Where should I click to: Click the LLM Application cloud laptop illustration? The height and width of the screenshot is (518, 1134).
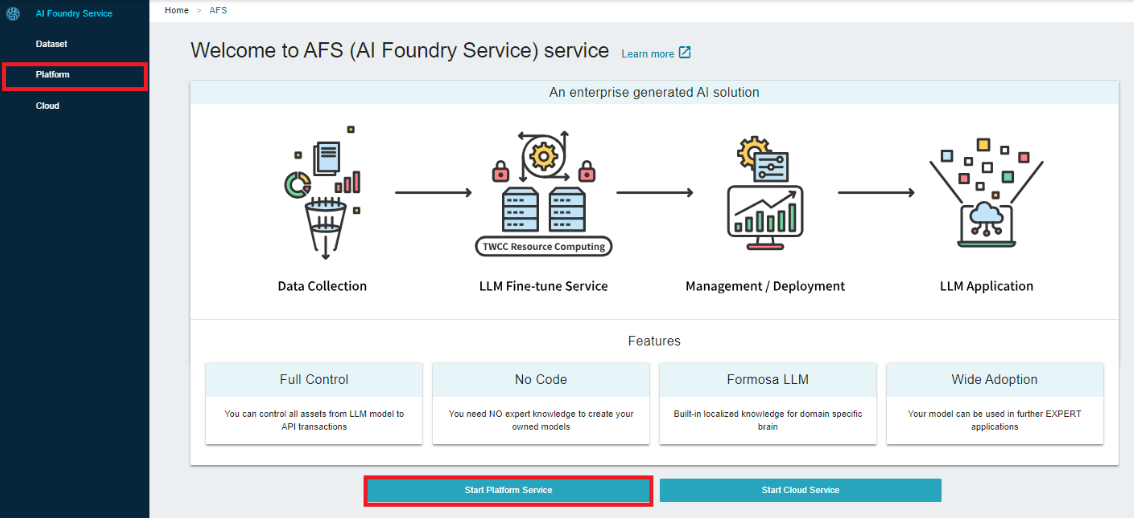[986, 192]
